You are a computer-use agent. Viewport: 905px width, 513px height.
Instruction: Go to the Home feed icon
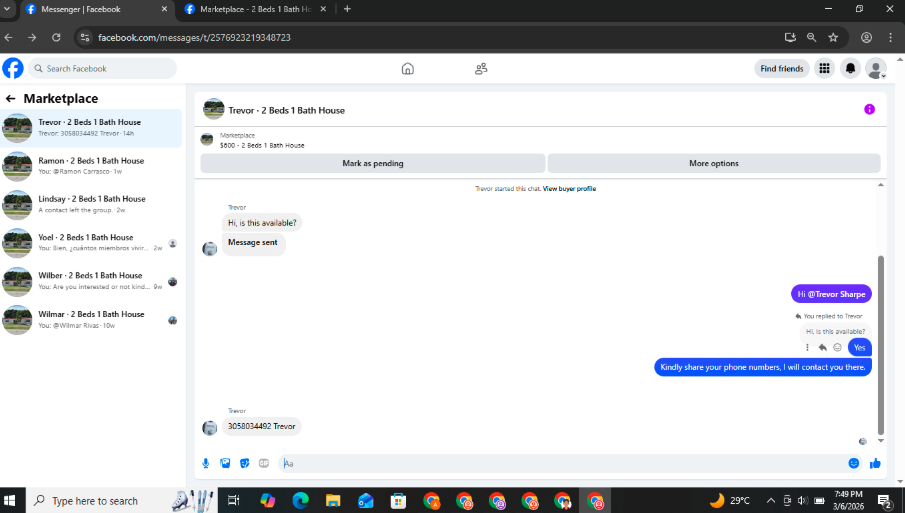point(407,69)
